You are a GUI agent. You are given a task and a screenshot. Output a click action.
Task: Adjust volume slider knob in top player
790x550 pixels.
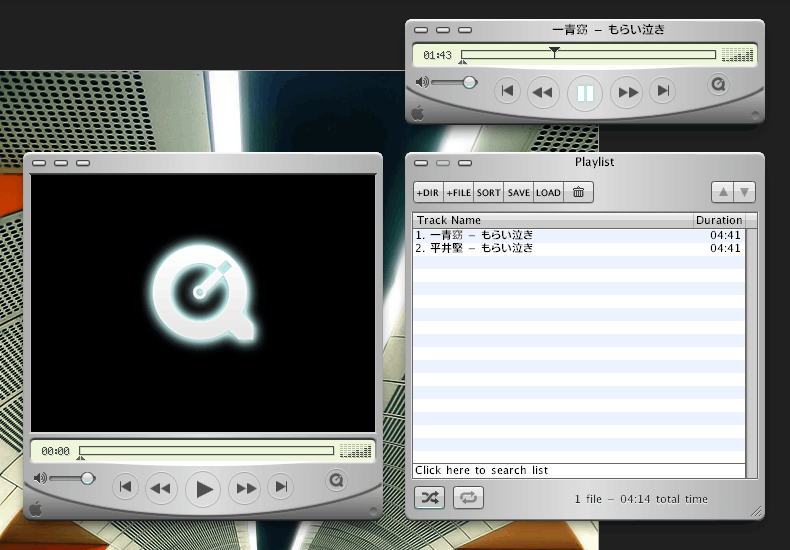470,82
